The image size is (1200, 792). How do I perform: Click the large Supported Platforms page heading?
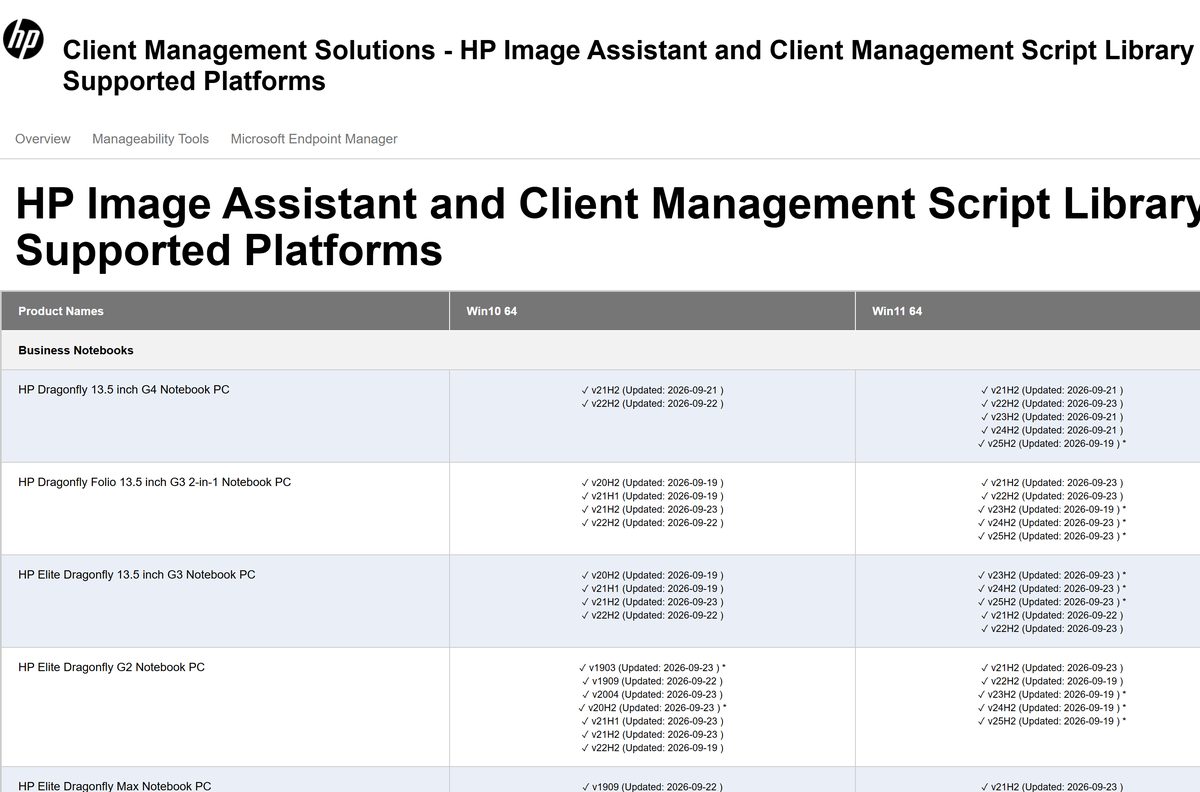pyautogui.click(x=608, y=226)
